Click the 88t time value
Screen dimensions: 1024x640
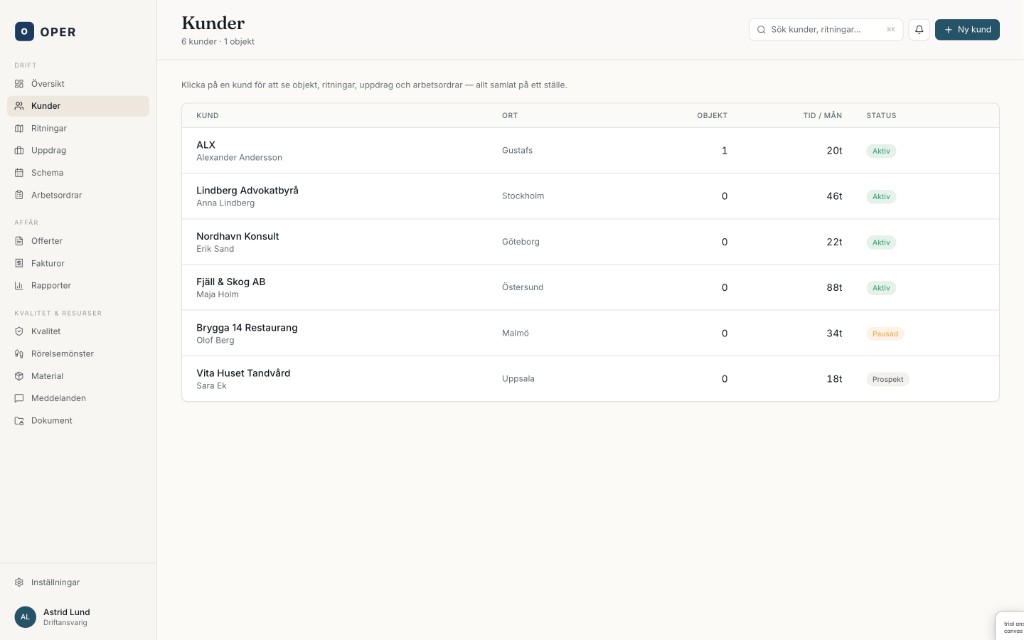834,287
